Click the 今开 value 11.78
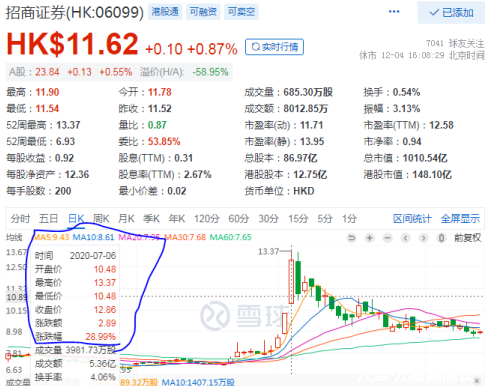Screen dimensions: 486x386 (x=160, y=92)
